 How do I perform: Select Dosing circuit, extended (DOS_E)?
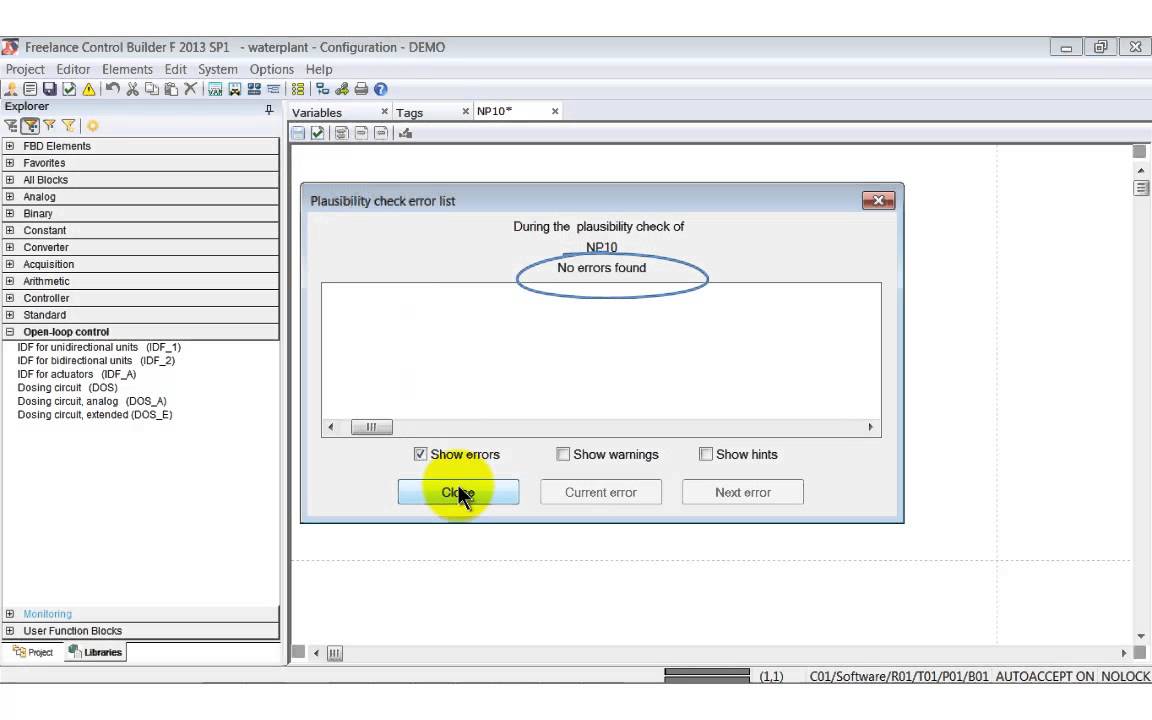point(95,414)
